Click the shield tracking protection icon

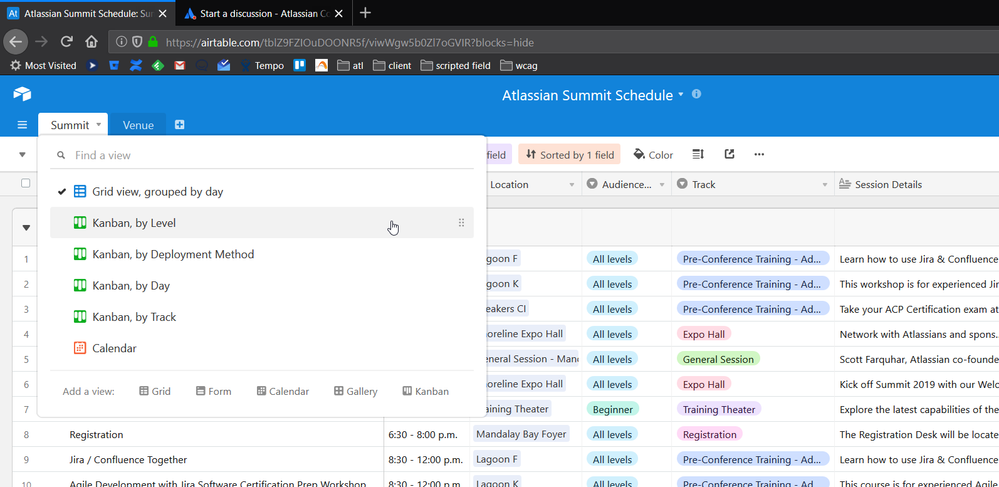(x=137, y=42)
